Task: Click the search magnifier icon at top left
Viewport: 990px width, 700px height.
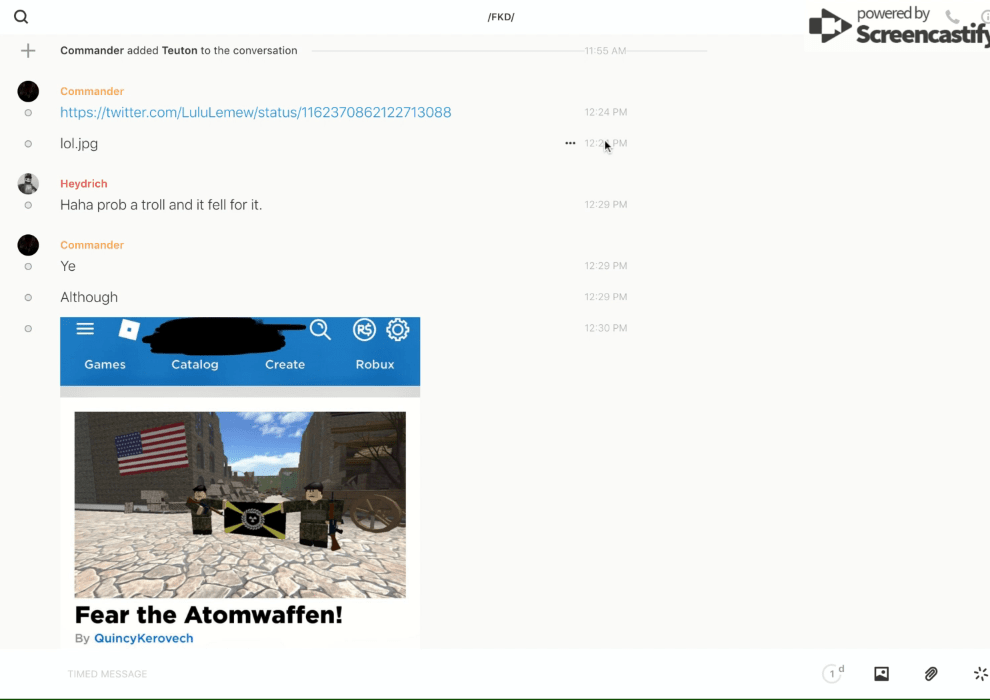Action: [21, 17]
